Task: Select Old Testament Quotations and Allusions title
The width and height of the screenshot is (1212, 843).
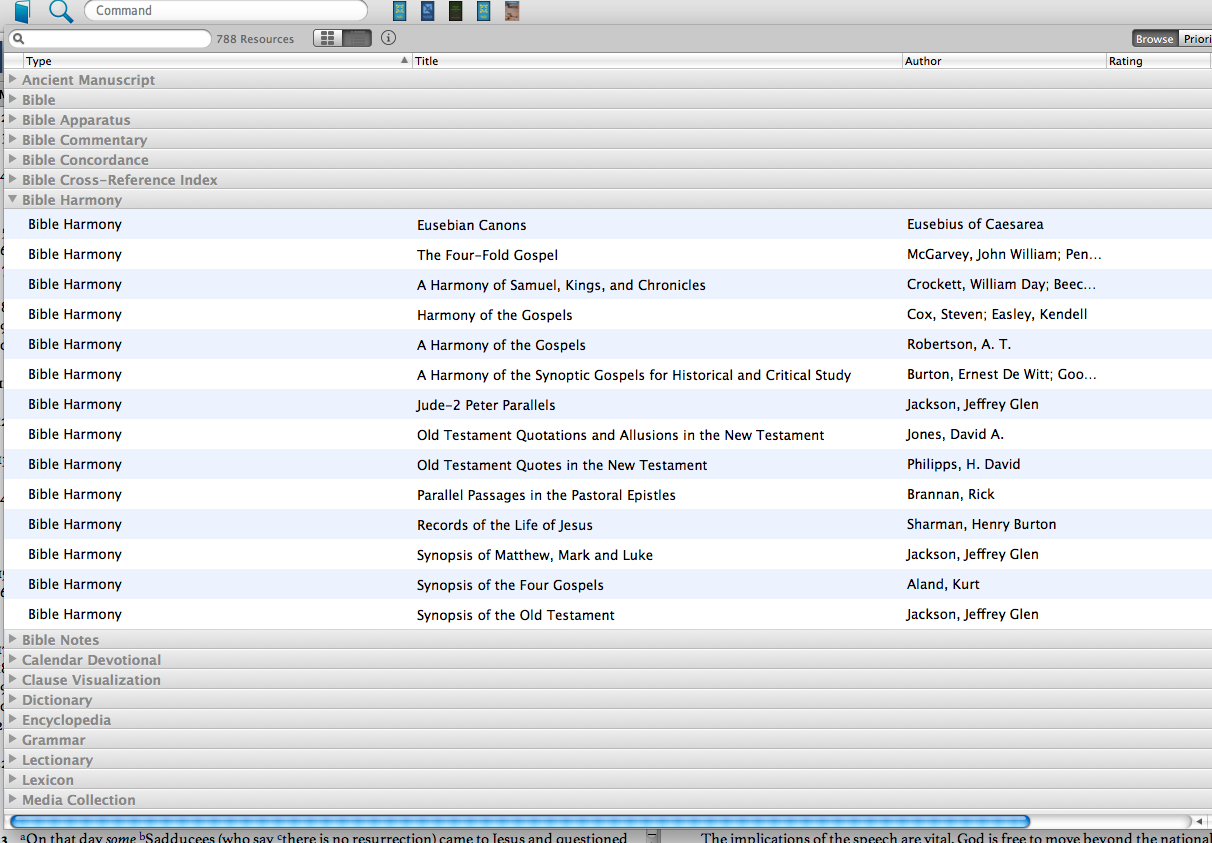Action: (x=621, y=435)
